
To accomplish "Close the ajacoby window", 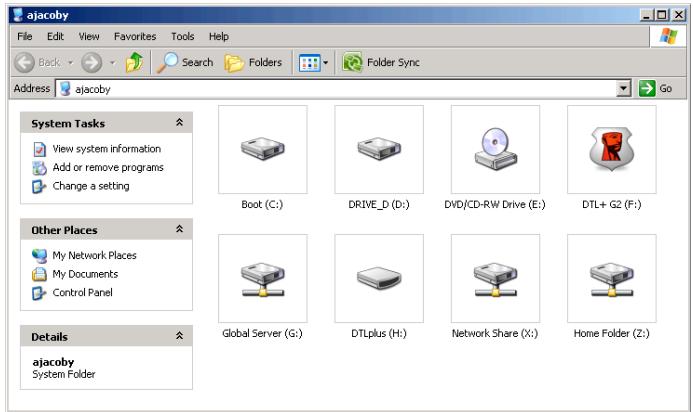I will [678, 15].
